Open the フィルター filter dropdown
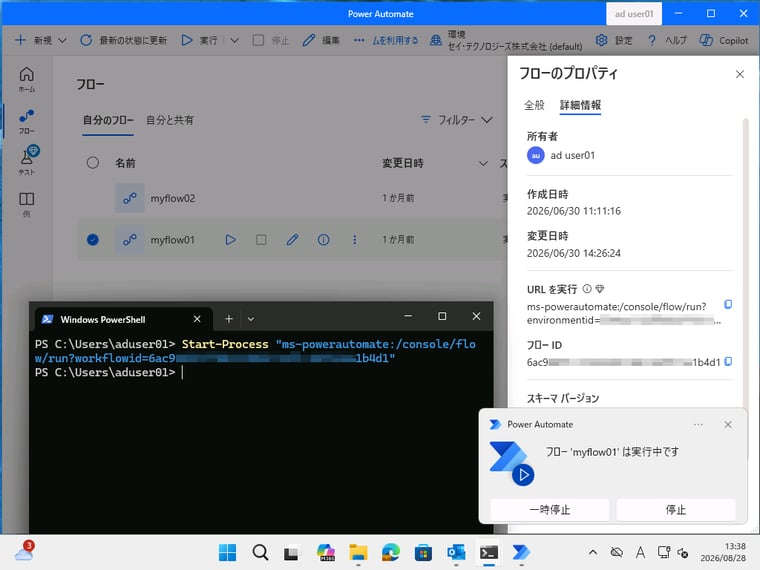This screenshot has width=760, height=570. [457, 120]
